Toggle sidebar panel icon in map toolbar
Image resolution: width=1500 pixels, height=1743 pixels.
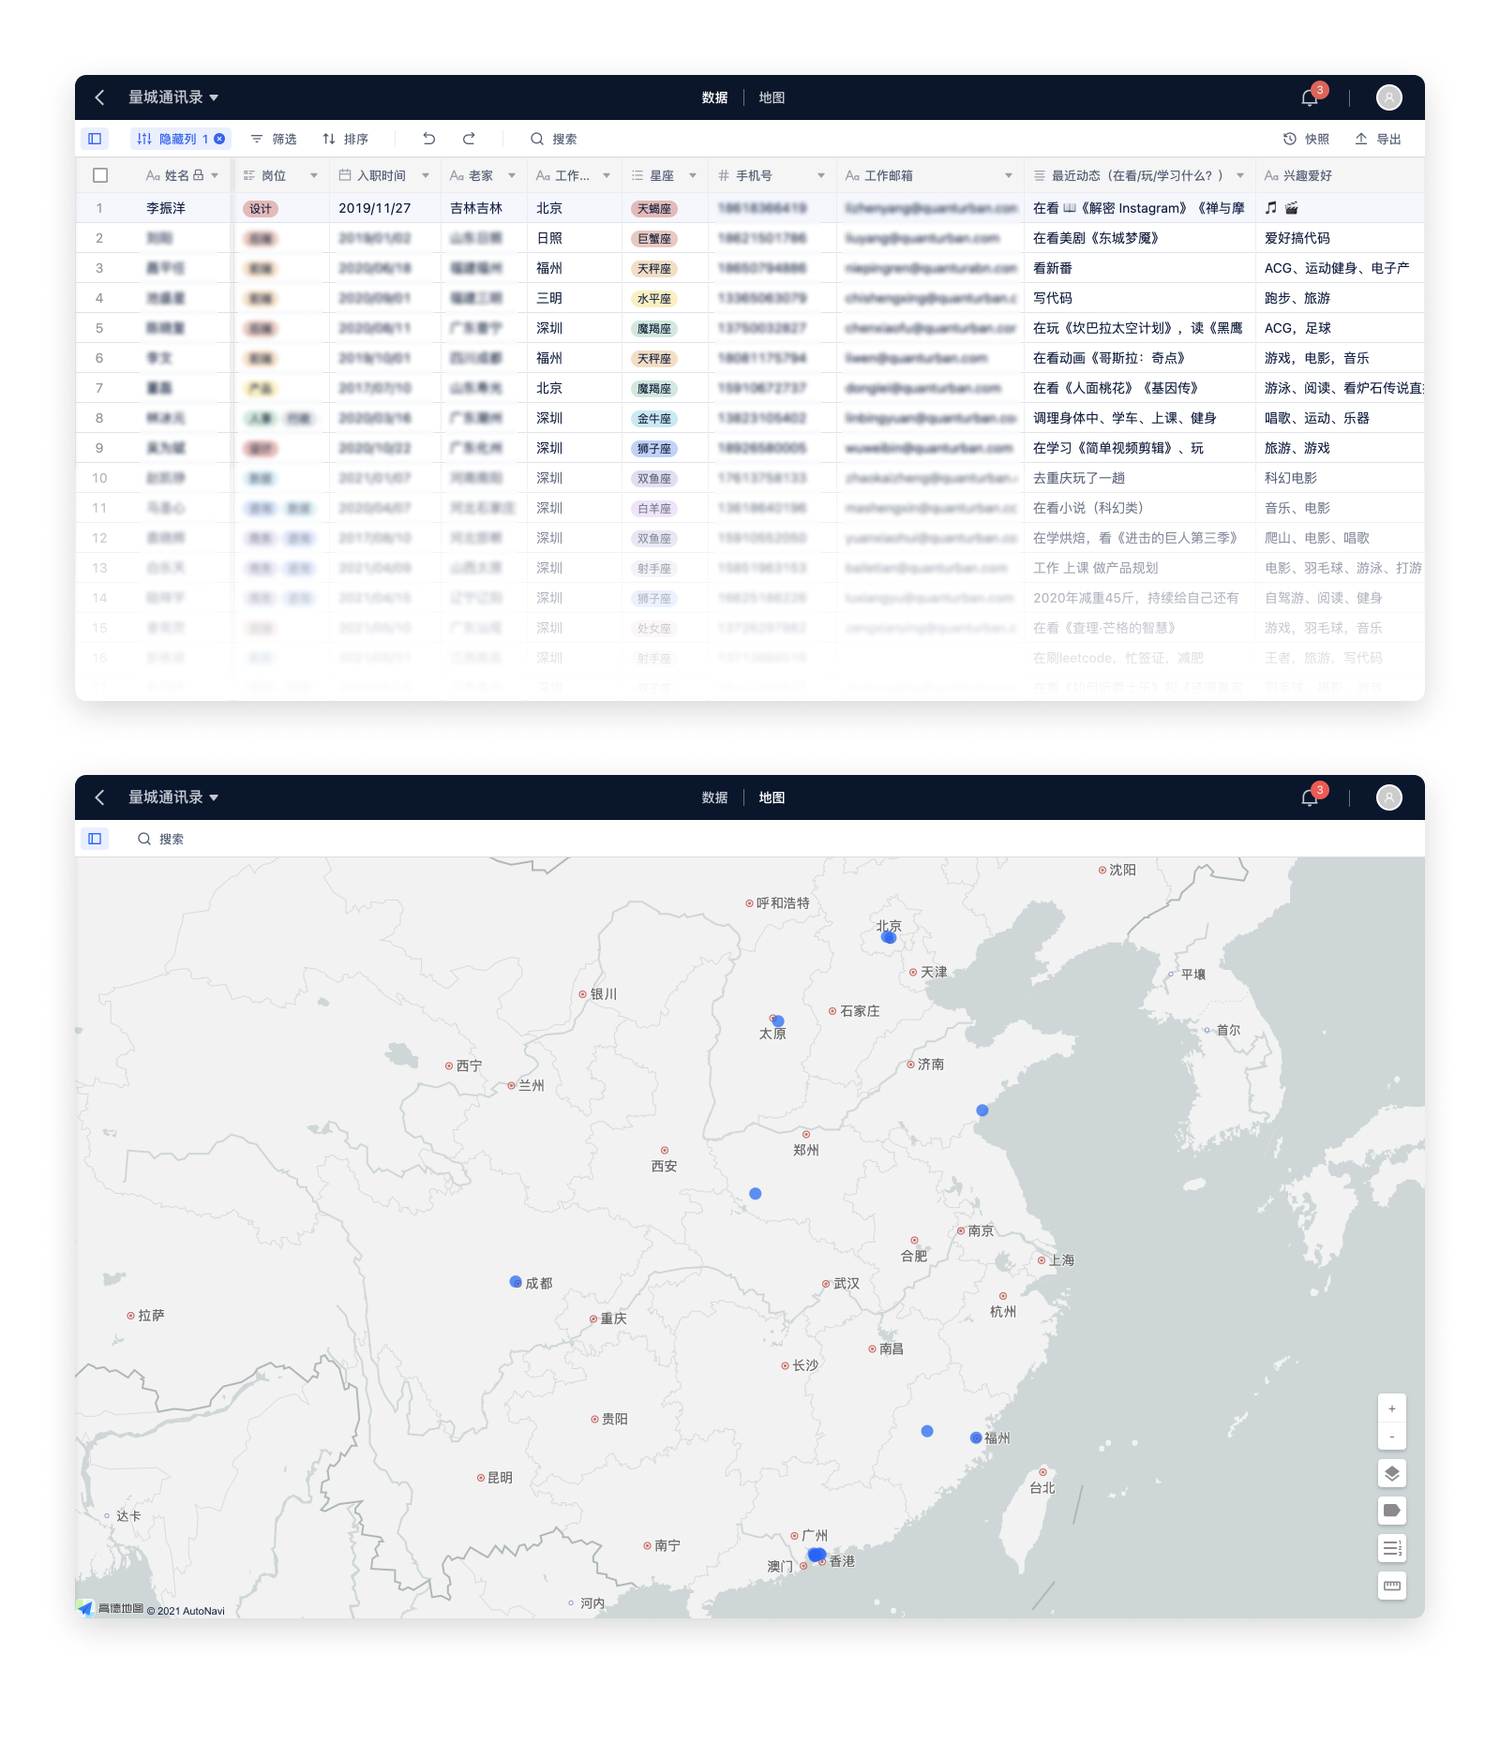point(95,838)
